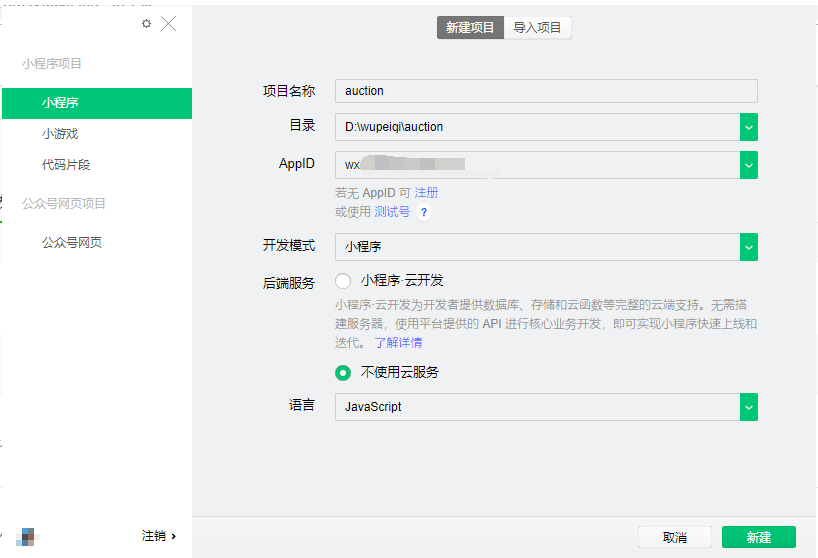Viewport: 818px width, 558px height.
Task: Expand the 目录 directory dropdown arrow
Action: [x=748, y=127]
